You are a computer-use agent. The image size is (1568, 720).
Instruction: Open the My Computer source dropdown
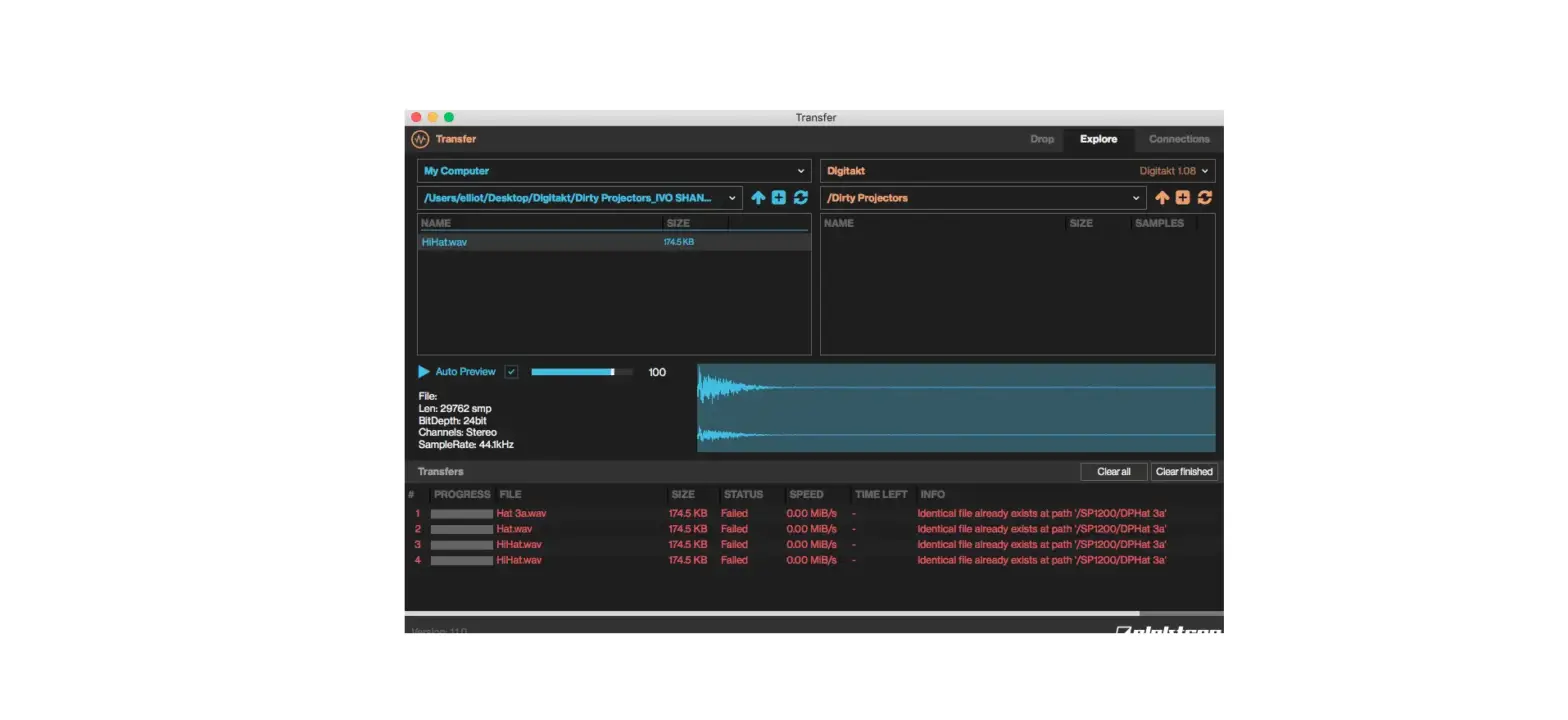click(614, 171)
